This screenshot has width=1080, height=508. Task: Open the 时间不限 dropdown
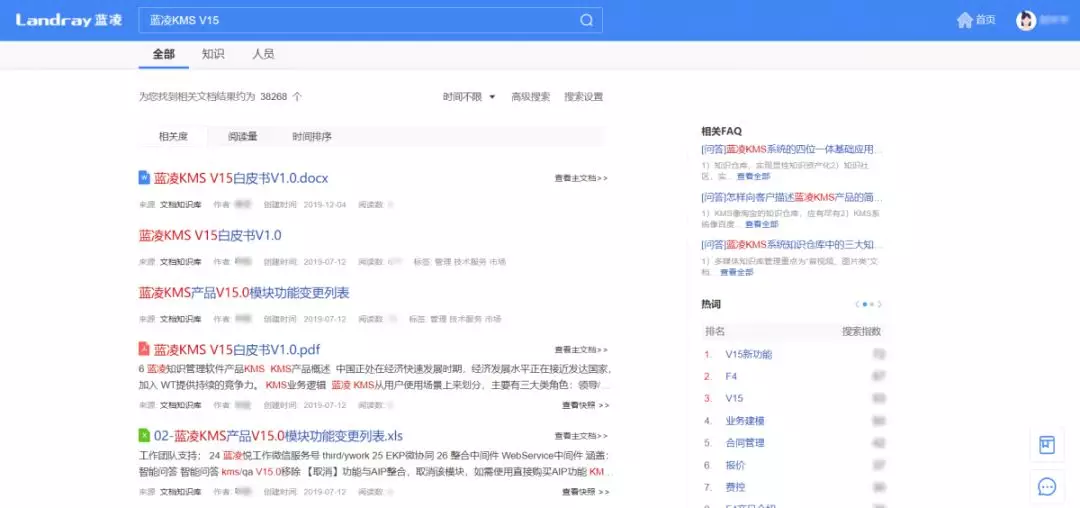point(469,97)
